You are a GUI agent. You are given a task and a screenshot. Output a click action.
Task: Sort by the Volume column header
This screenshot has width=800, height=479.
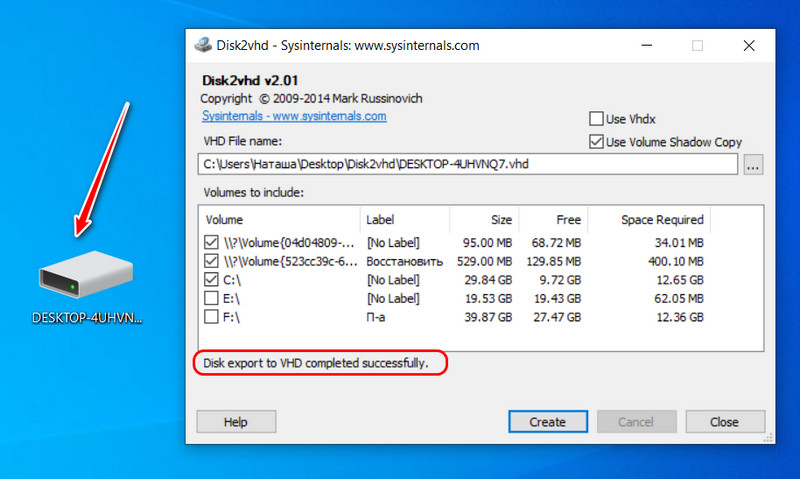tap(280, 220)
